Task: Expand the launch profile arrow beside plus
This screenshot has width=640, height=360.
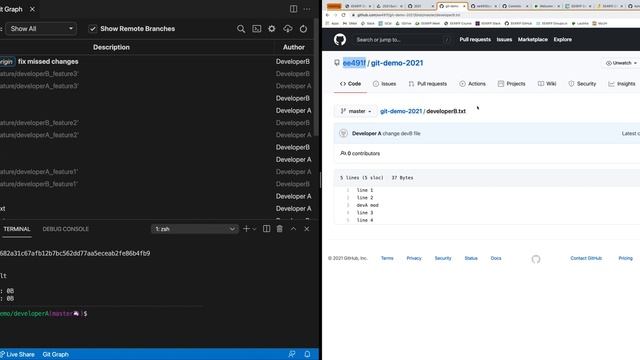Action: 255,229
